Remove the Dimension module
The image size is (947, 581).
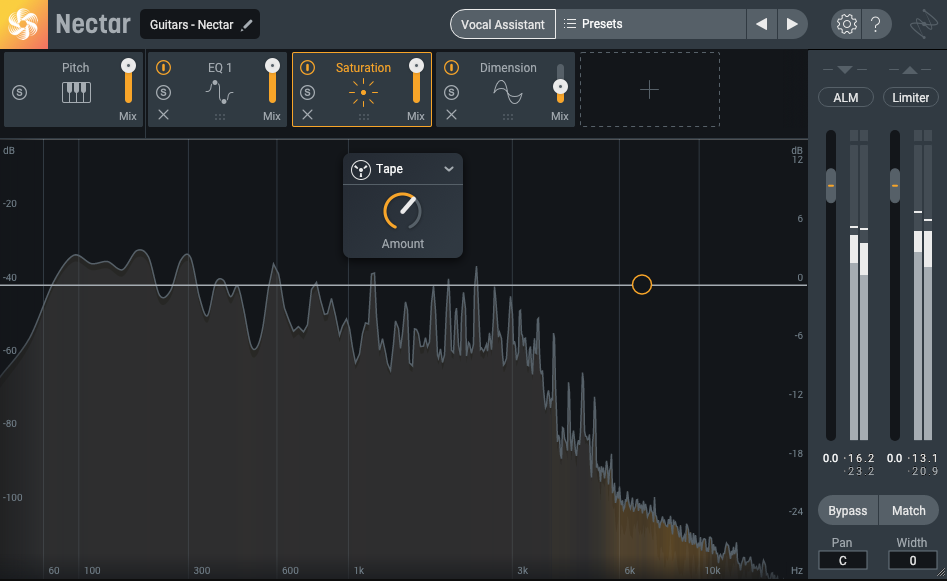tap(451, 115)
